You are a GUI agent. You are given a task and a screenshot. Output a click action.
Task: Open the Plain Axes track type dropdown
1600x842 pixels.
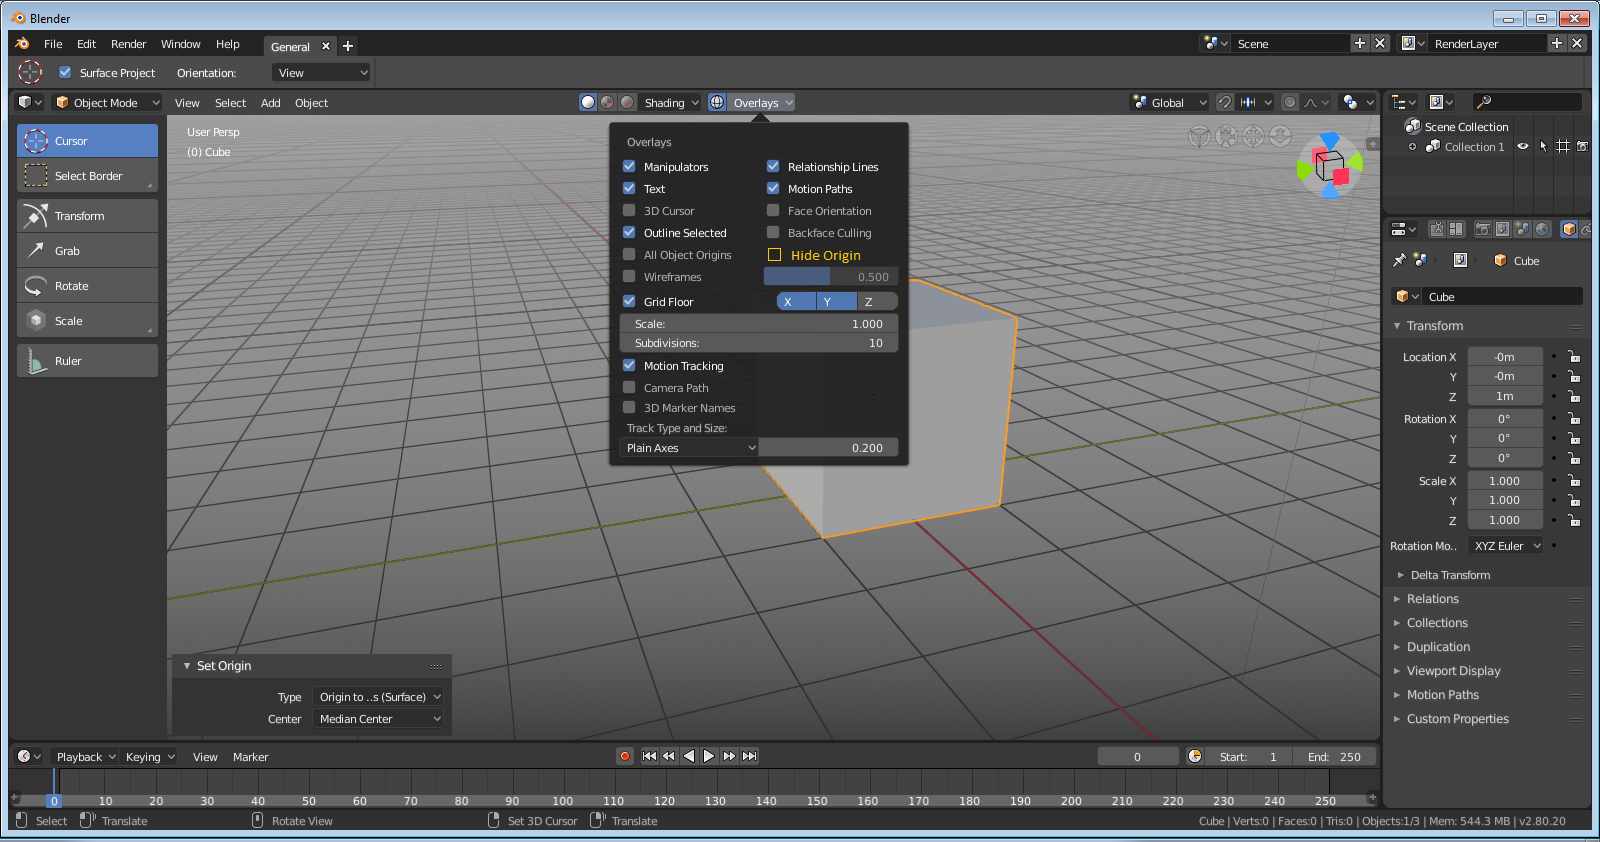690,447
